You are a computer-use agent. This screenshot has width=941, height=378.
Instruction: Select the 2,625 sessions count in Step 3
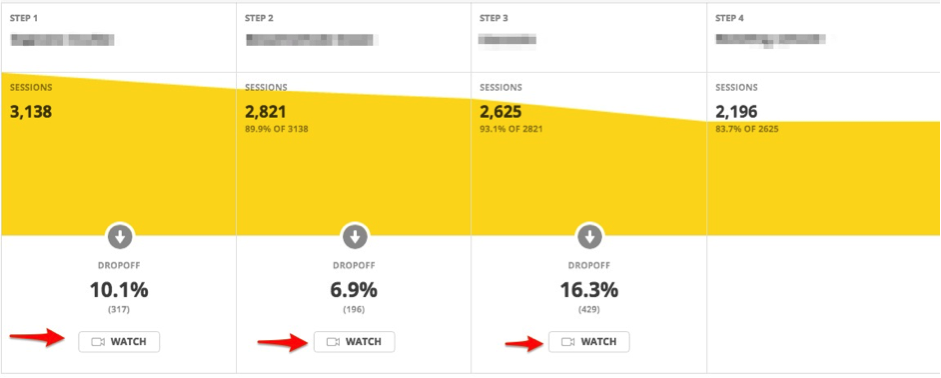click(501, 112)
